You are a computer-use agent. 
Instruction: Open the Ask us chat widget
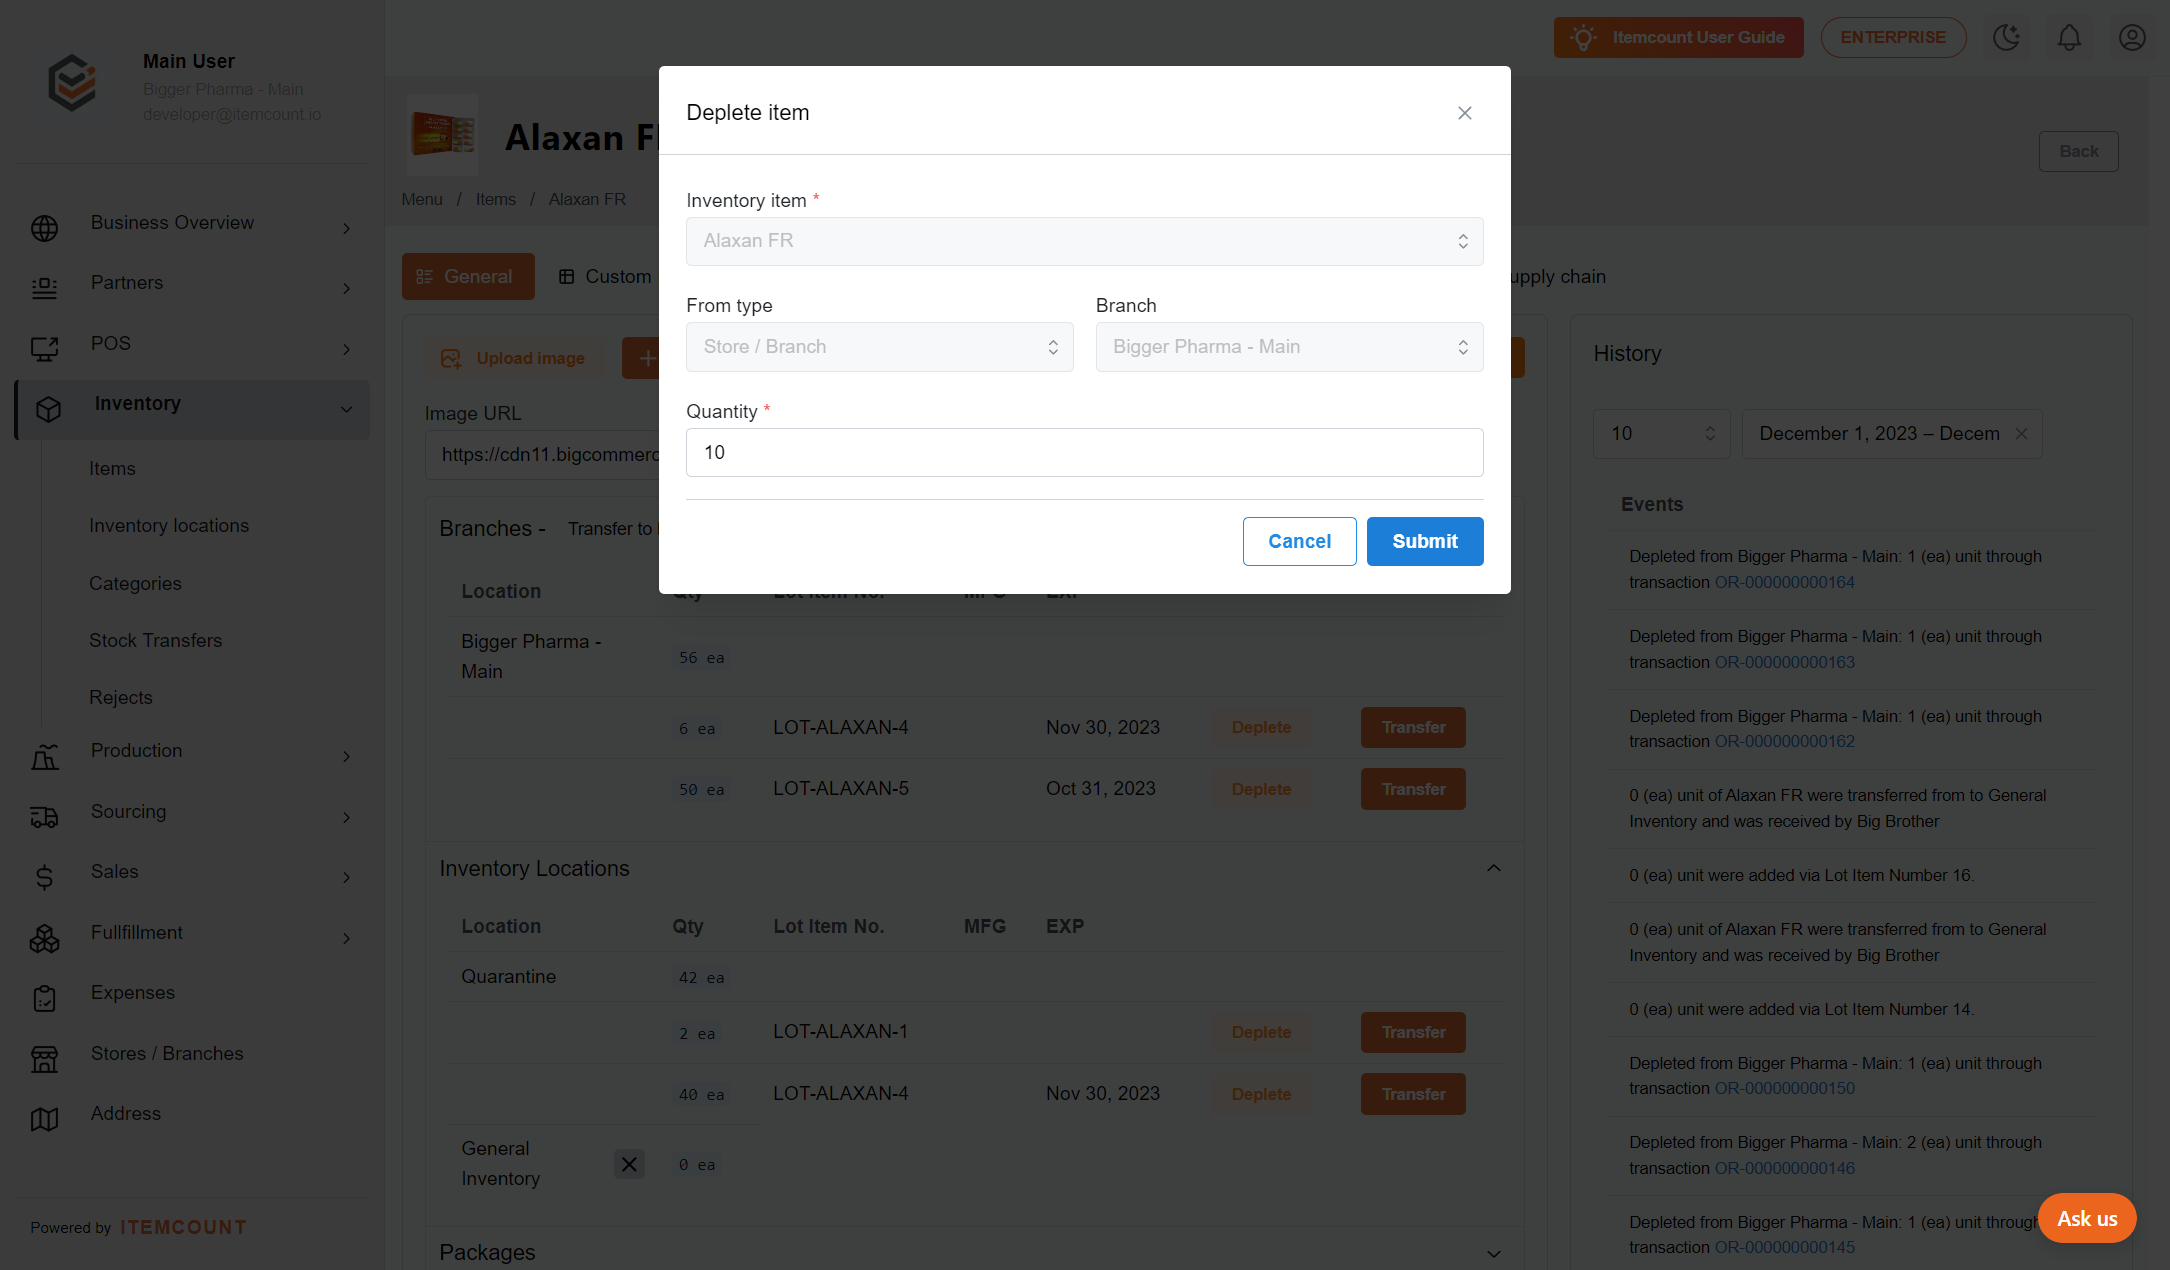click(2086, 1218)
